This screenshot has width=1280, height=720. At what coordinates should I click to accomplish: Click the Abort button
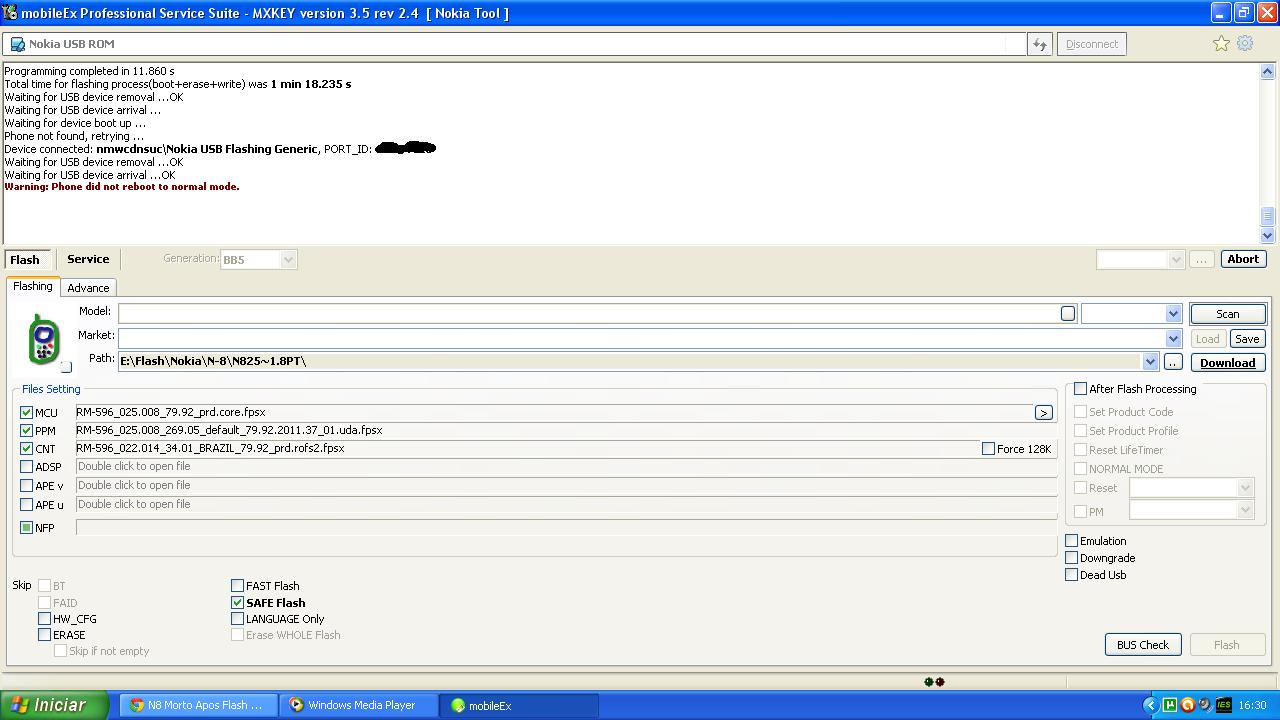[1243, 259]
